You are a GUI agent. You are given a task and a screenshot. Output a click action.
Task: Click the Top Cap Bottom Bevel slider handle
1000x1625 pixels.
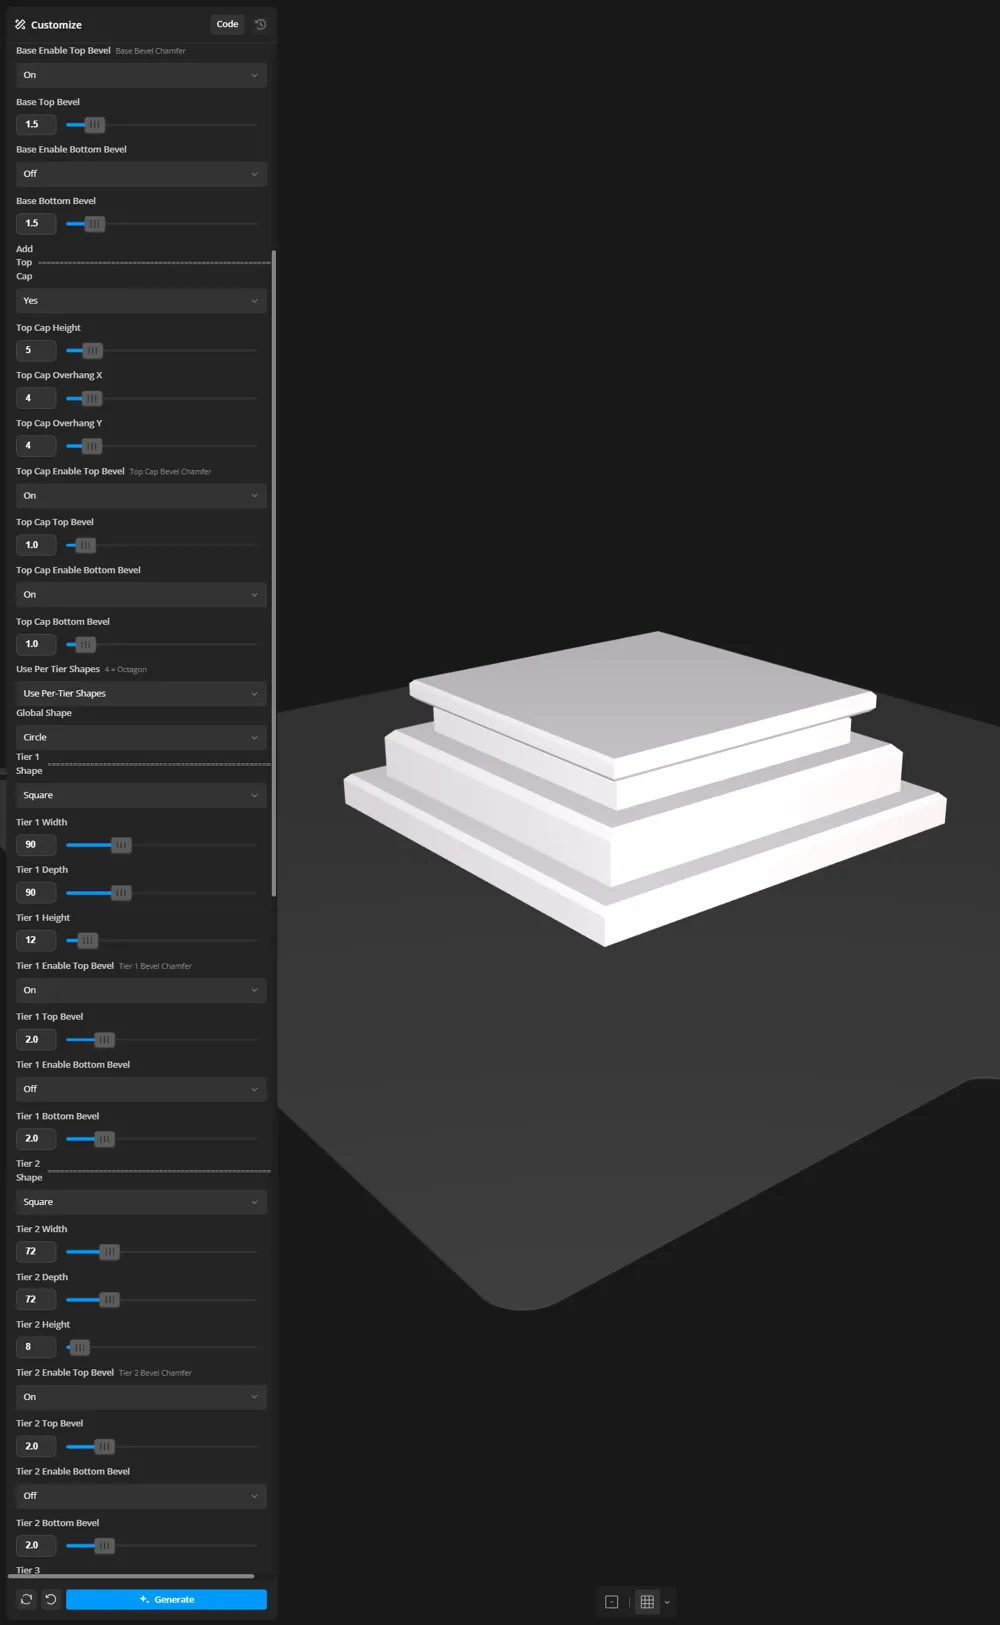coord(85,644)
